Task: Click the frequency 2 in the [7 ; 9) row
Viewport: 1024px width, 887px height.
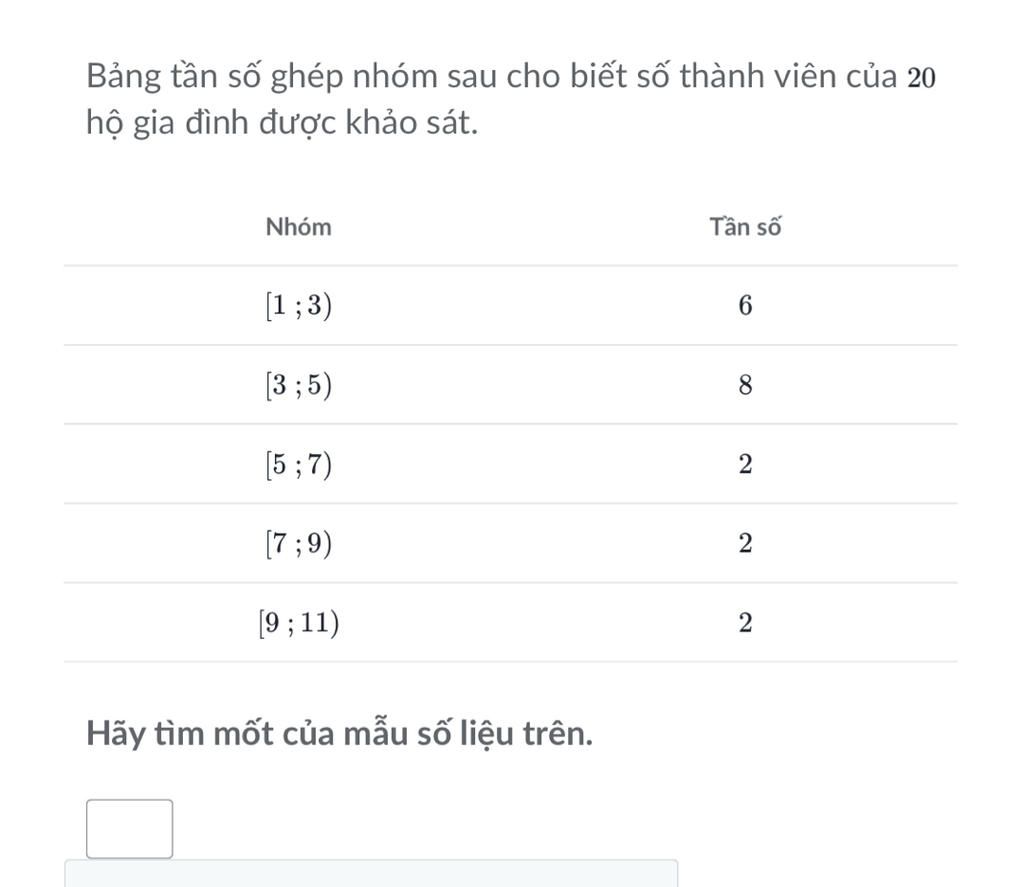Action: coord(744,545)
